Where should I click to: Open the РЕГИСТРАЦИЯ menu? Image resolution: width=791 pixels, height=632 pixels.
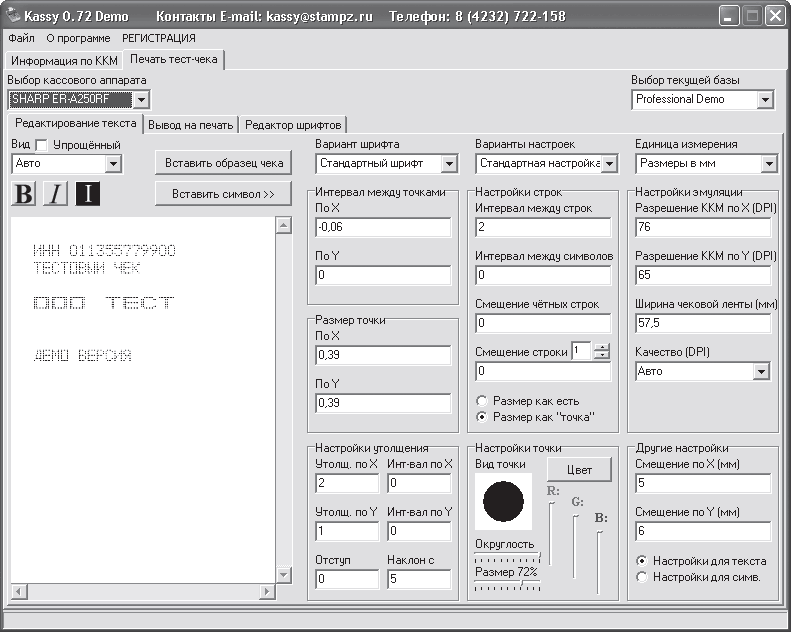click(x=159, y=38)
